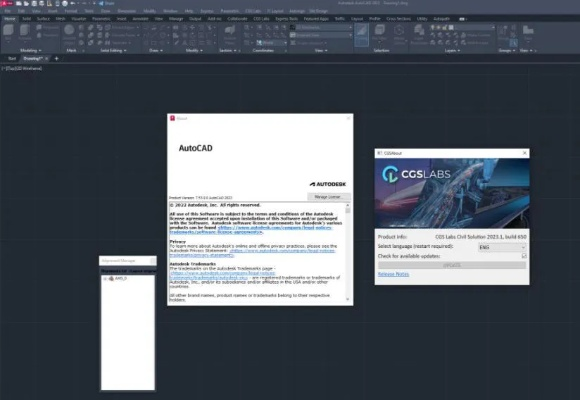Click the Smooth Object mesh icon
This screenshot has height=400, width=580.
pos(69,33)
